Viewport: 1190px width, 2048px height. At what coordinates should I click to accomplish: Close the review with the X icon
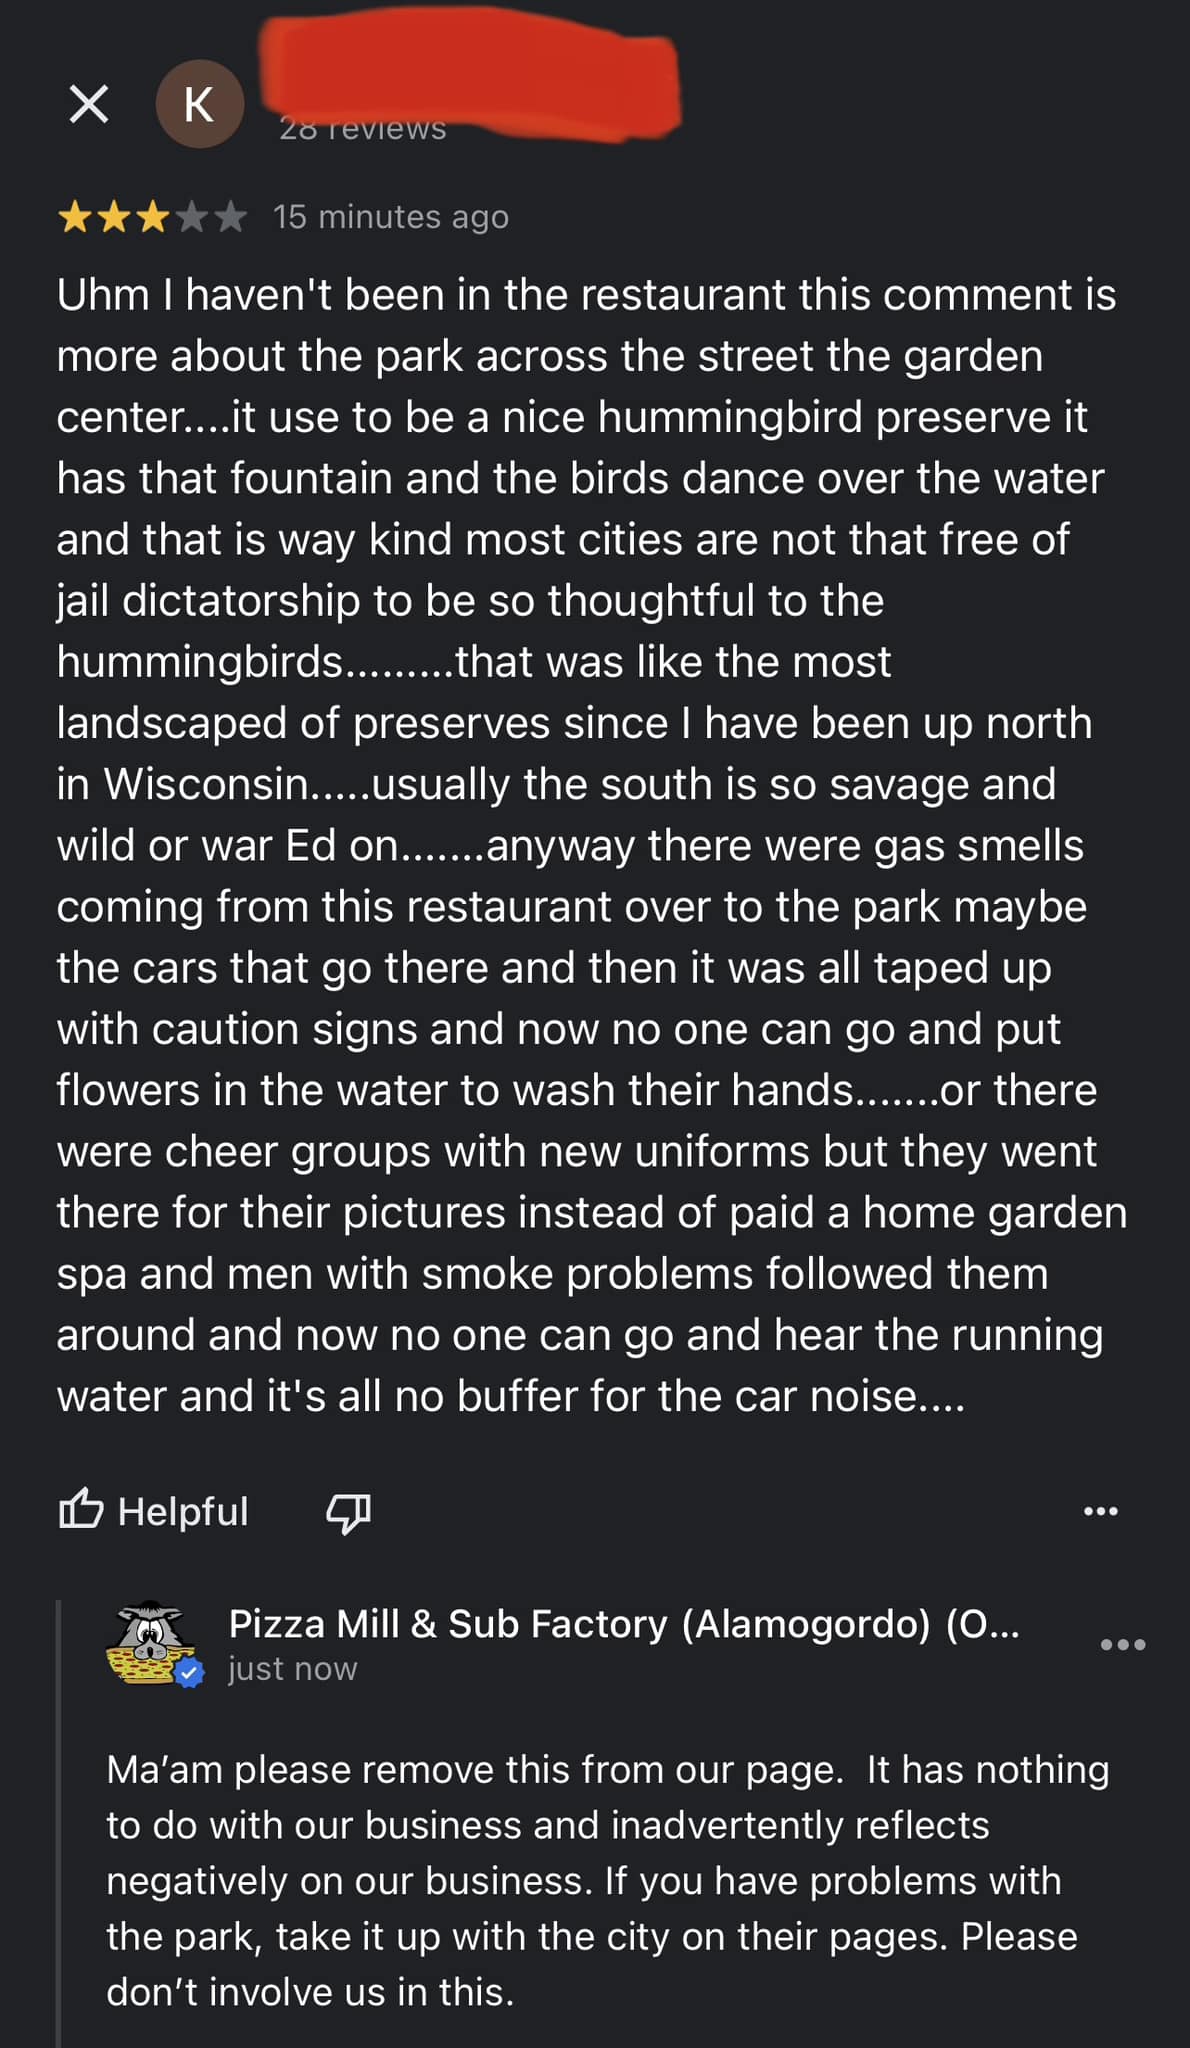pos(89,104)
